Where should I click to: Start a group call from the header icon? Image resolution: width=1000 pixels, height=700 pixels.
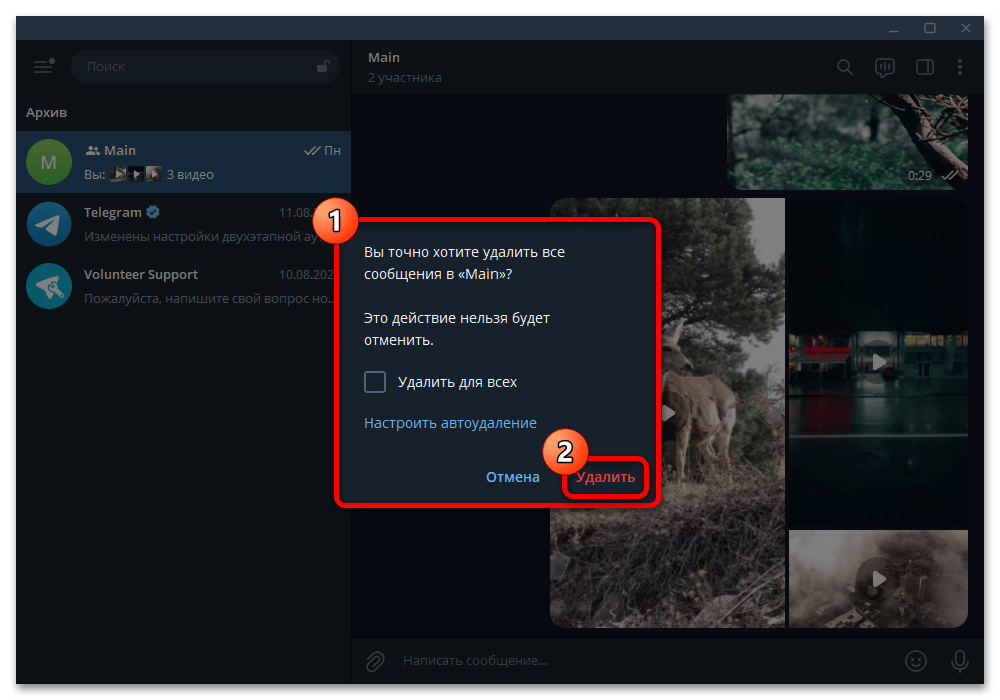884,67
